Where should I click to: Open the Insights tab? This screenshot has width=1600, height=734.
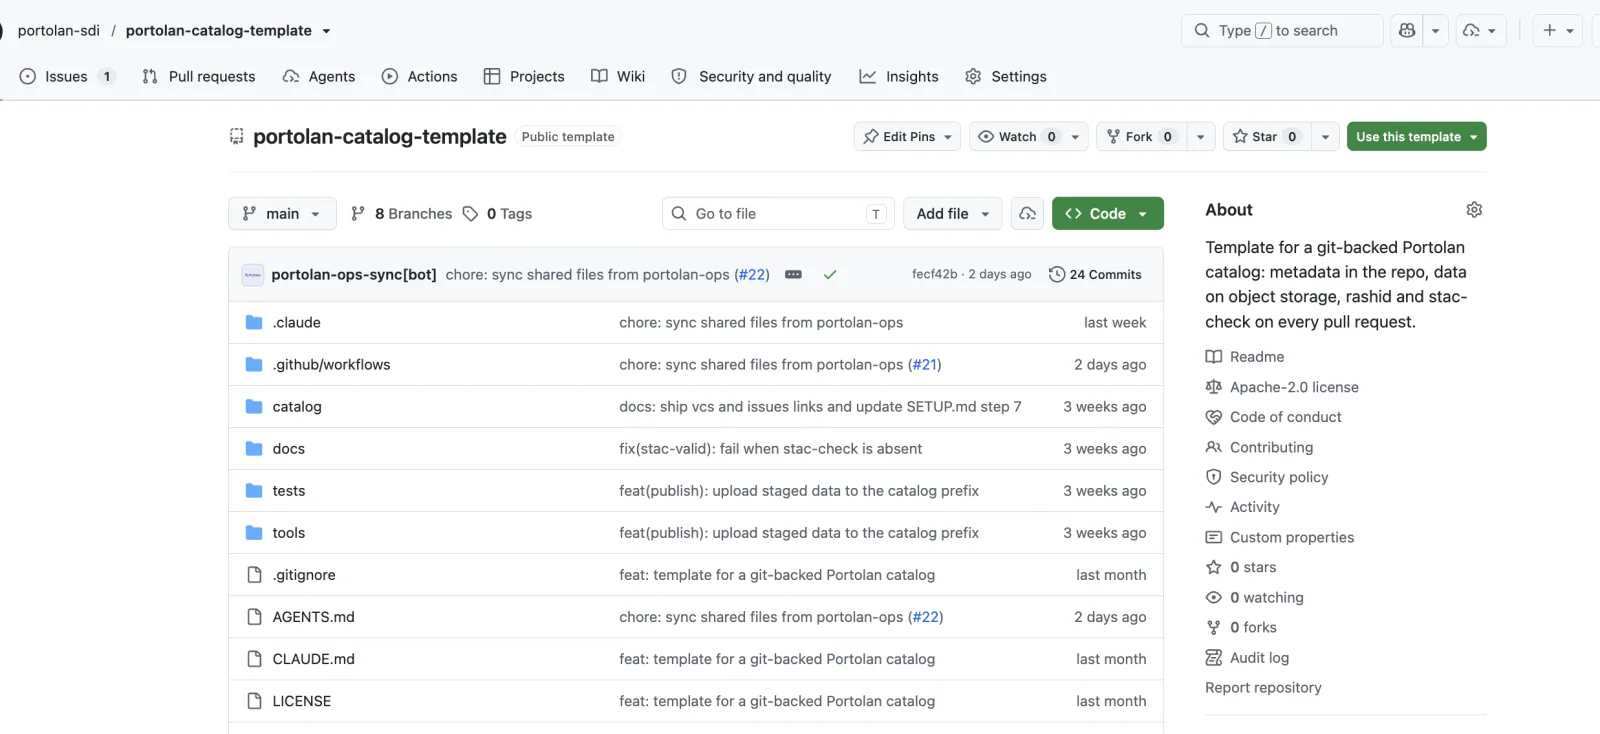pos(899,77)
